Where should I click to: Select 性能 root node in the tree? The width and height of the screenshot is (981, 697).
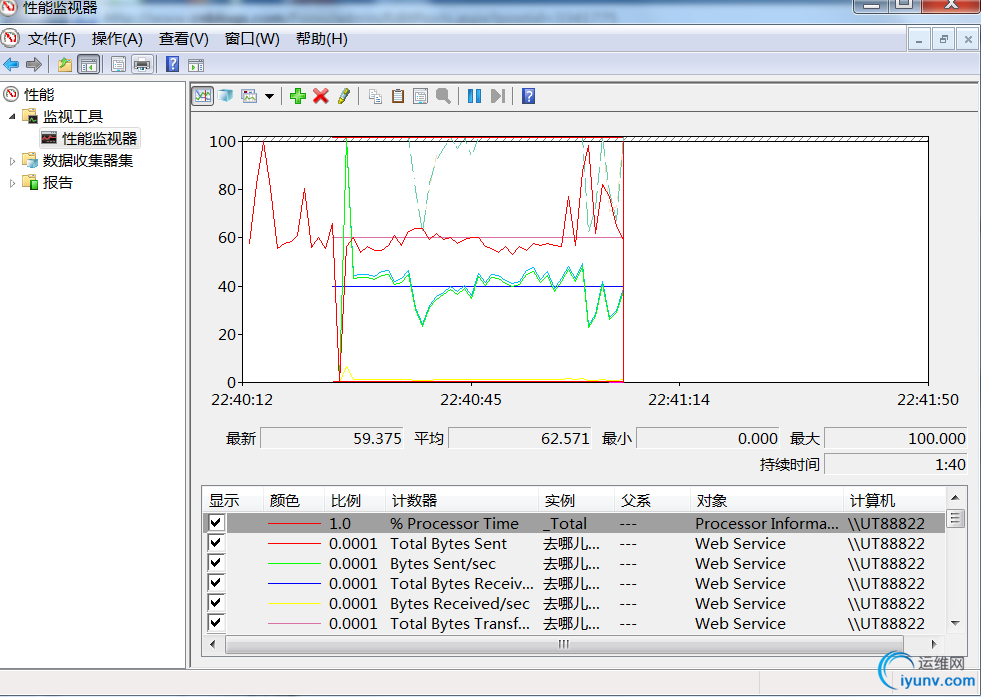point(39,94)
